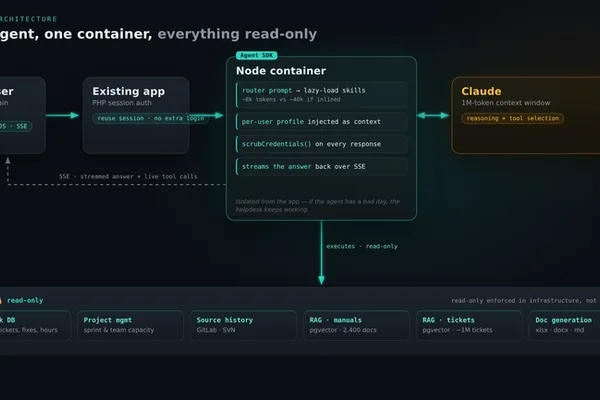
Task: Click 'scrubCredentials() on every response' row
Action: pyautogui.click(x=321, y=144)
